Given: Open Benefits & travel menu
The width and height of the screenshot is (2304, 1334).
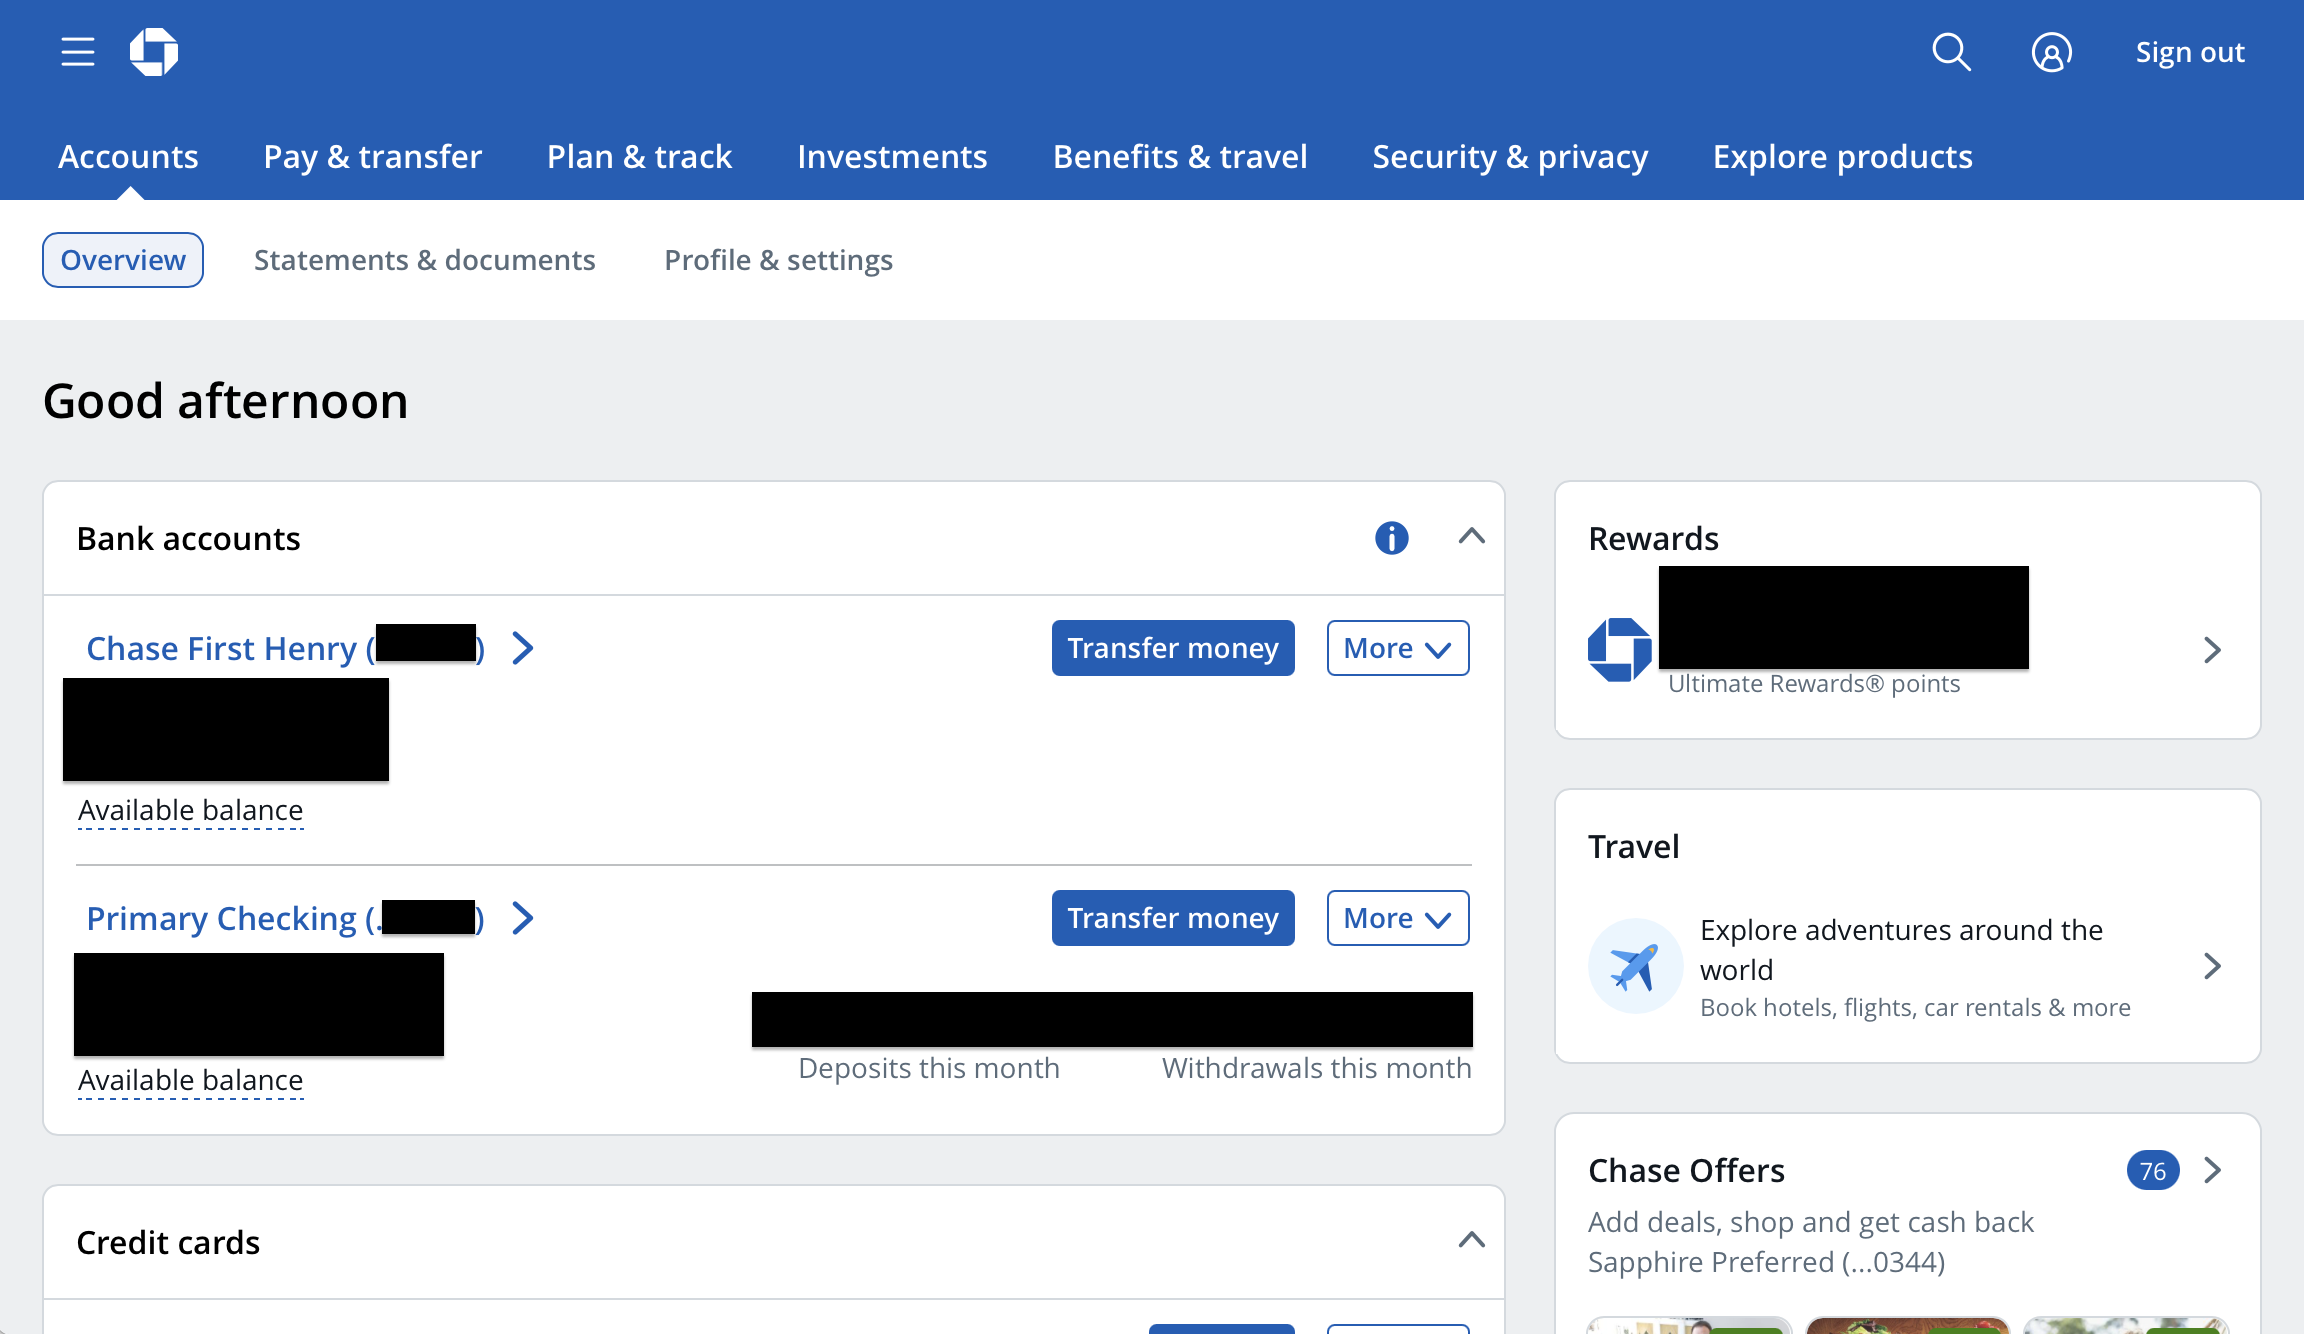Looking at the screenshot, I should pos(1180,156).
